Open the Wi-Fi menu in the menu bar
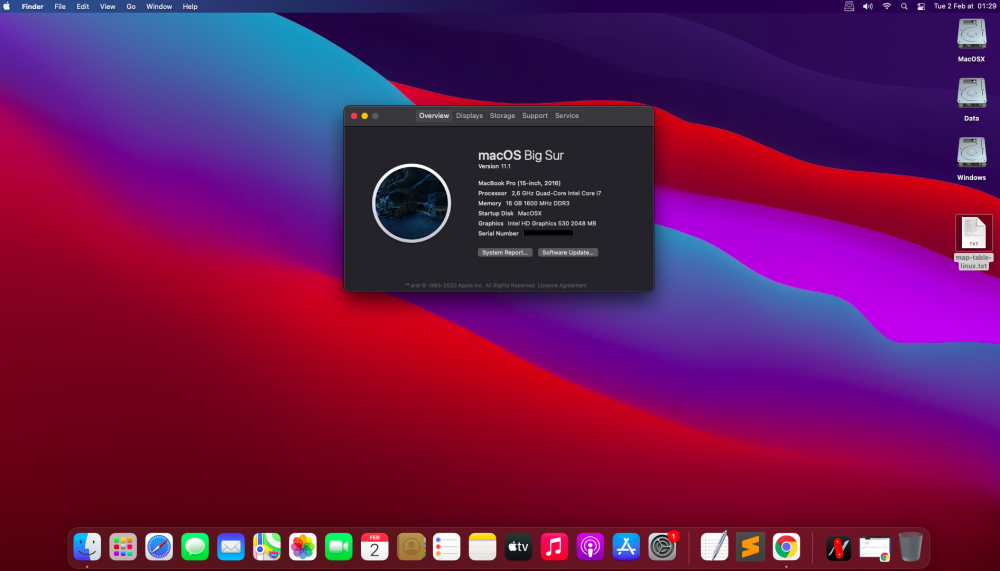Image resolution: width=1000 pixels, height=571 pixels. point(886,6)
